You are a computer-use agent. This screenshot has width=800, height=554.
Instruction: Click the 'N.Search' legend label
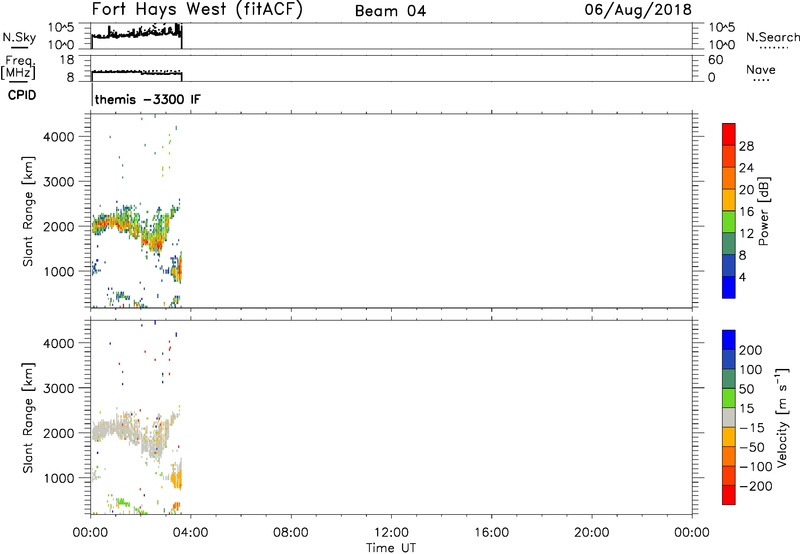772,37
